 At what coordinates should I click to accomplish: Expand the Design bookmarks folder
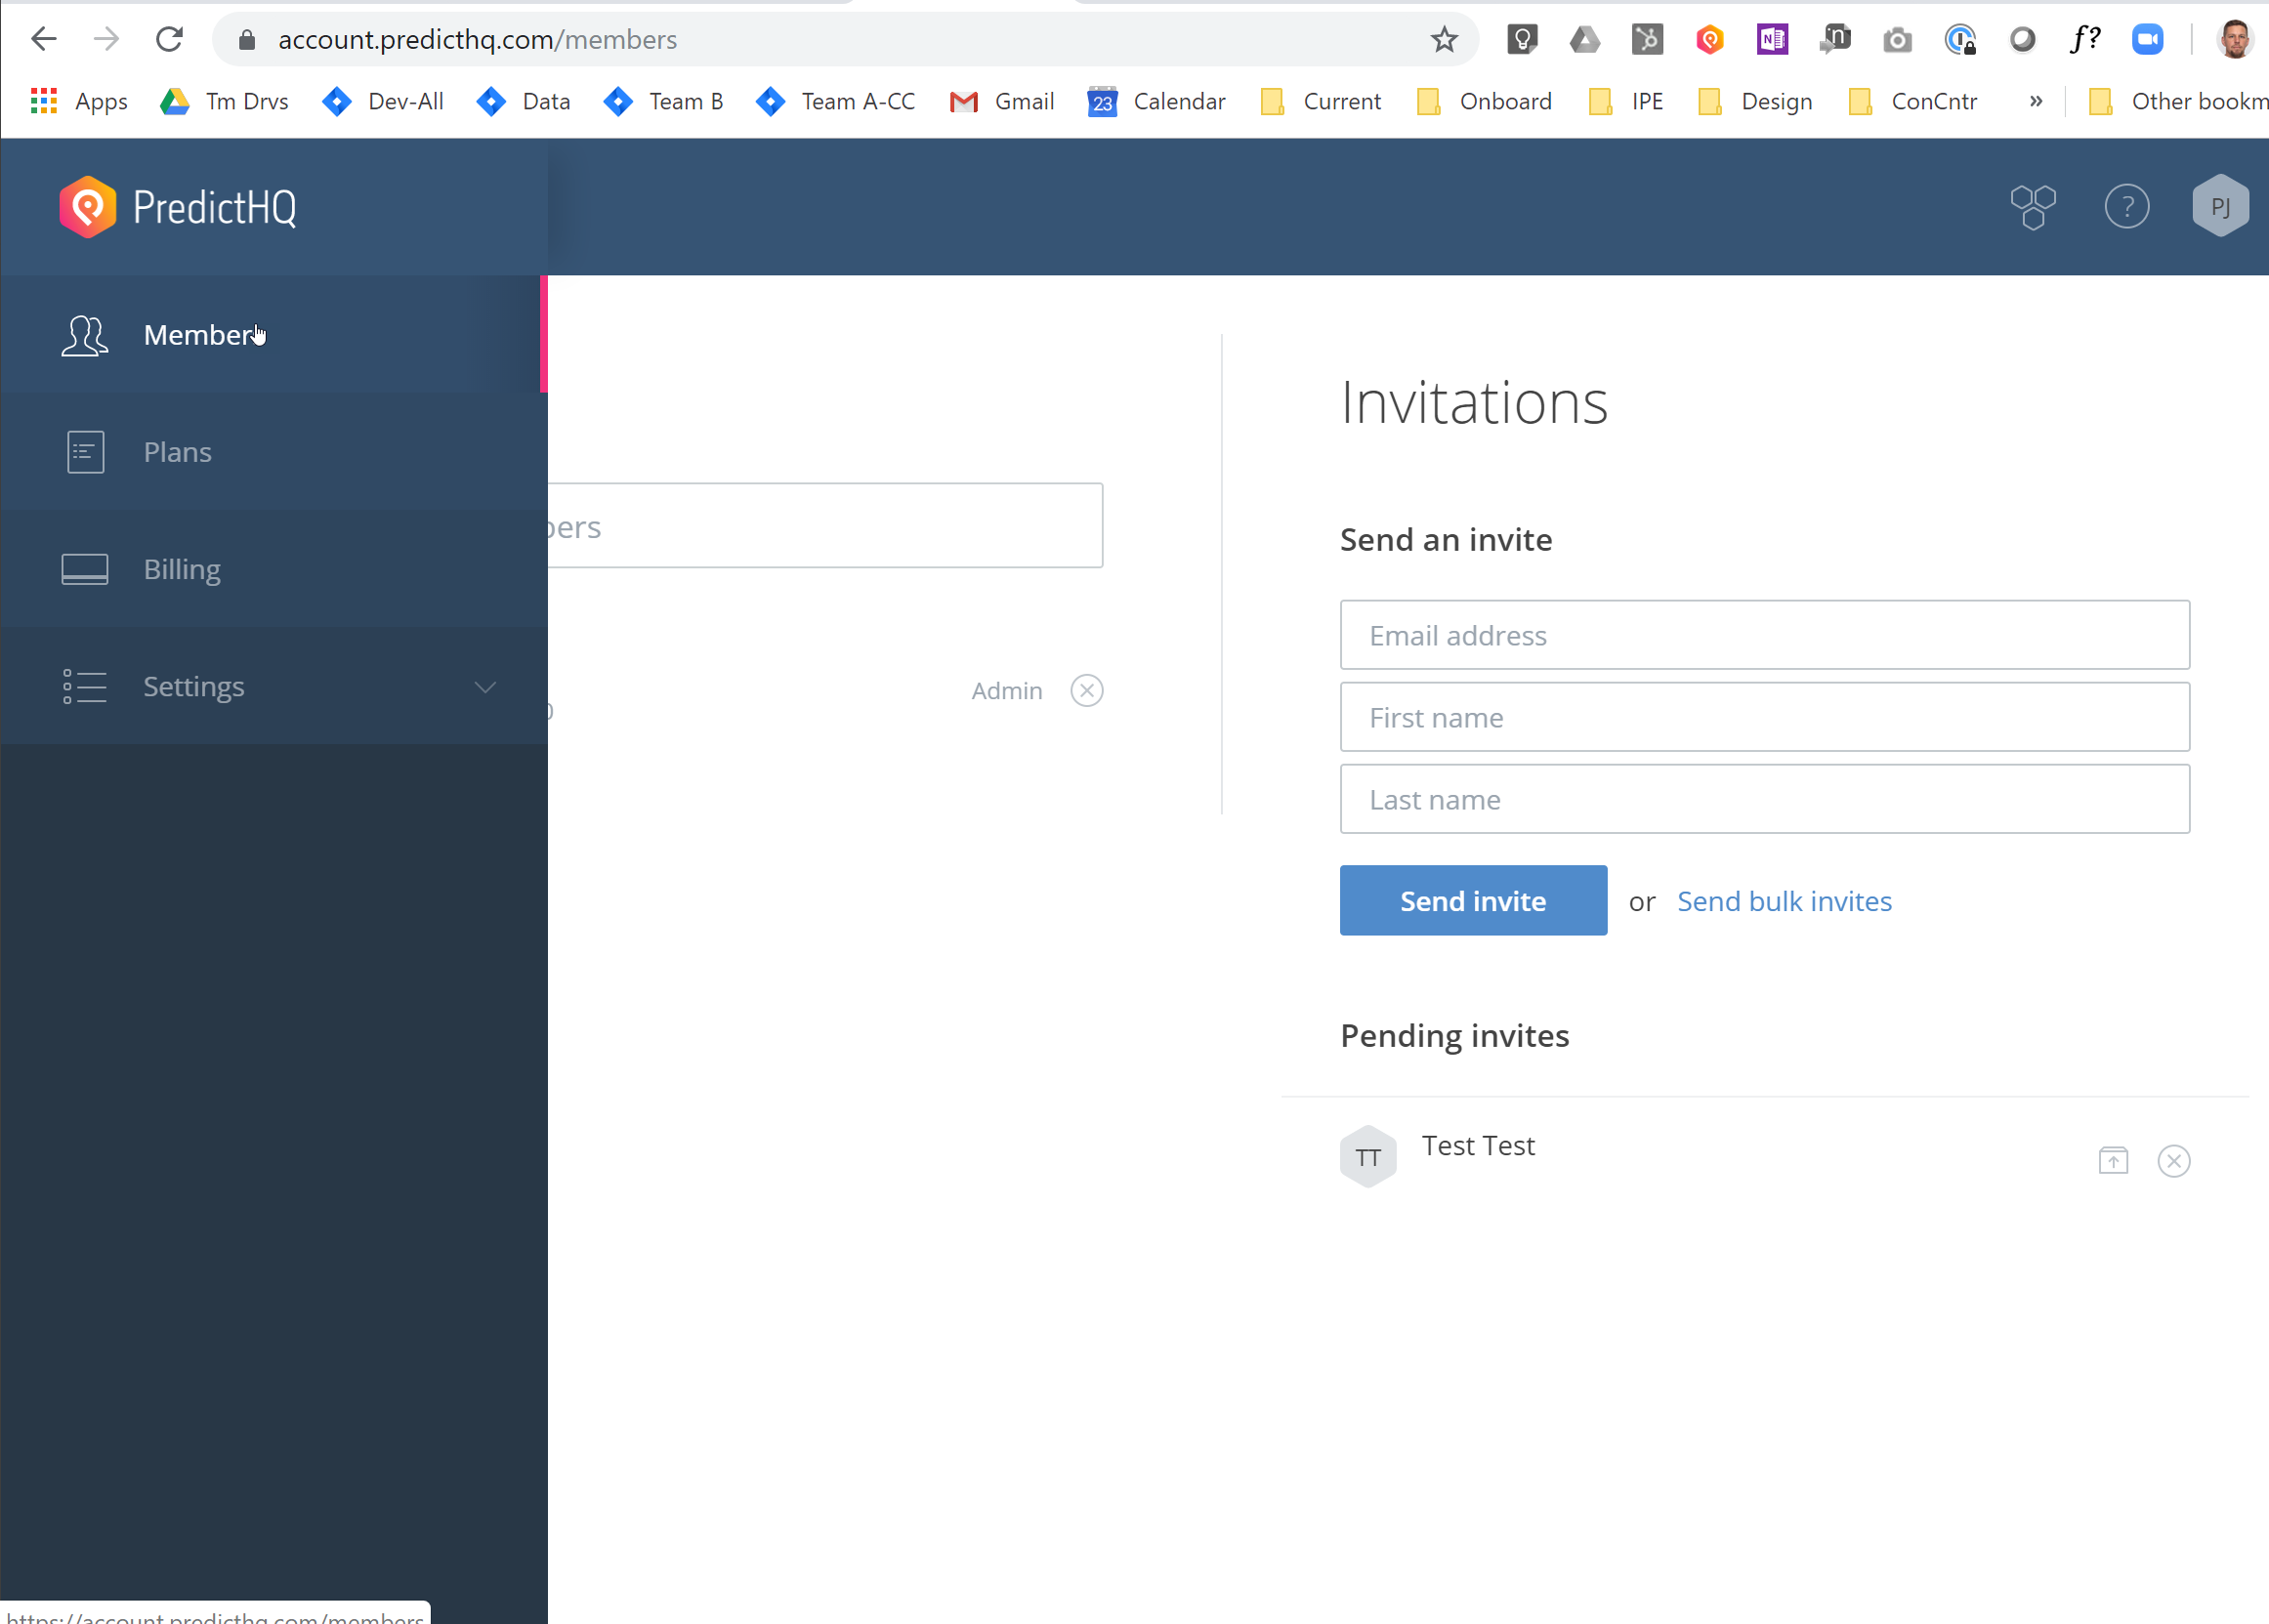[1755, 101]
